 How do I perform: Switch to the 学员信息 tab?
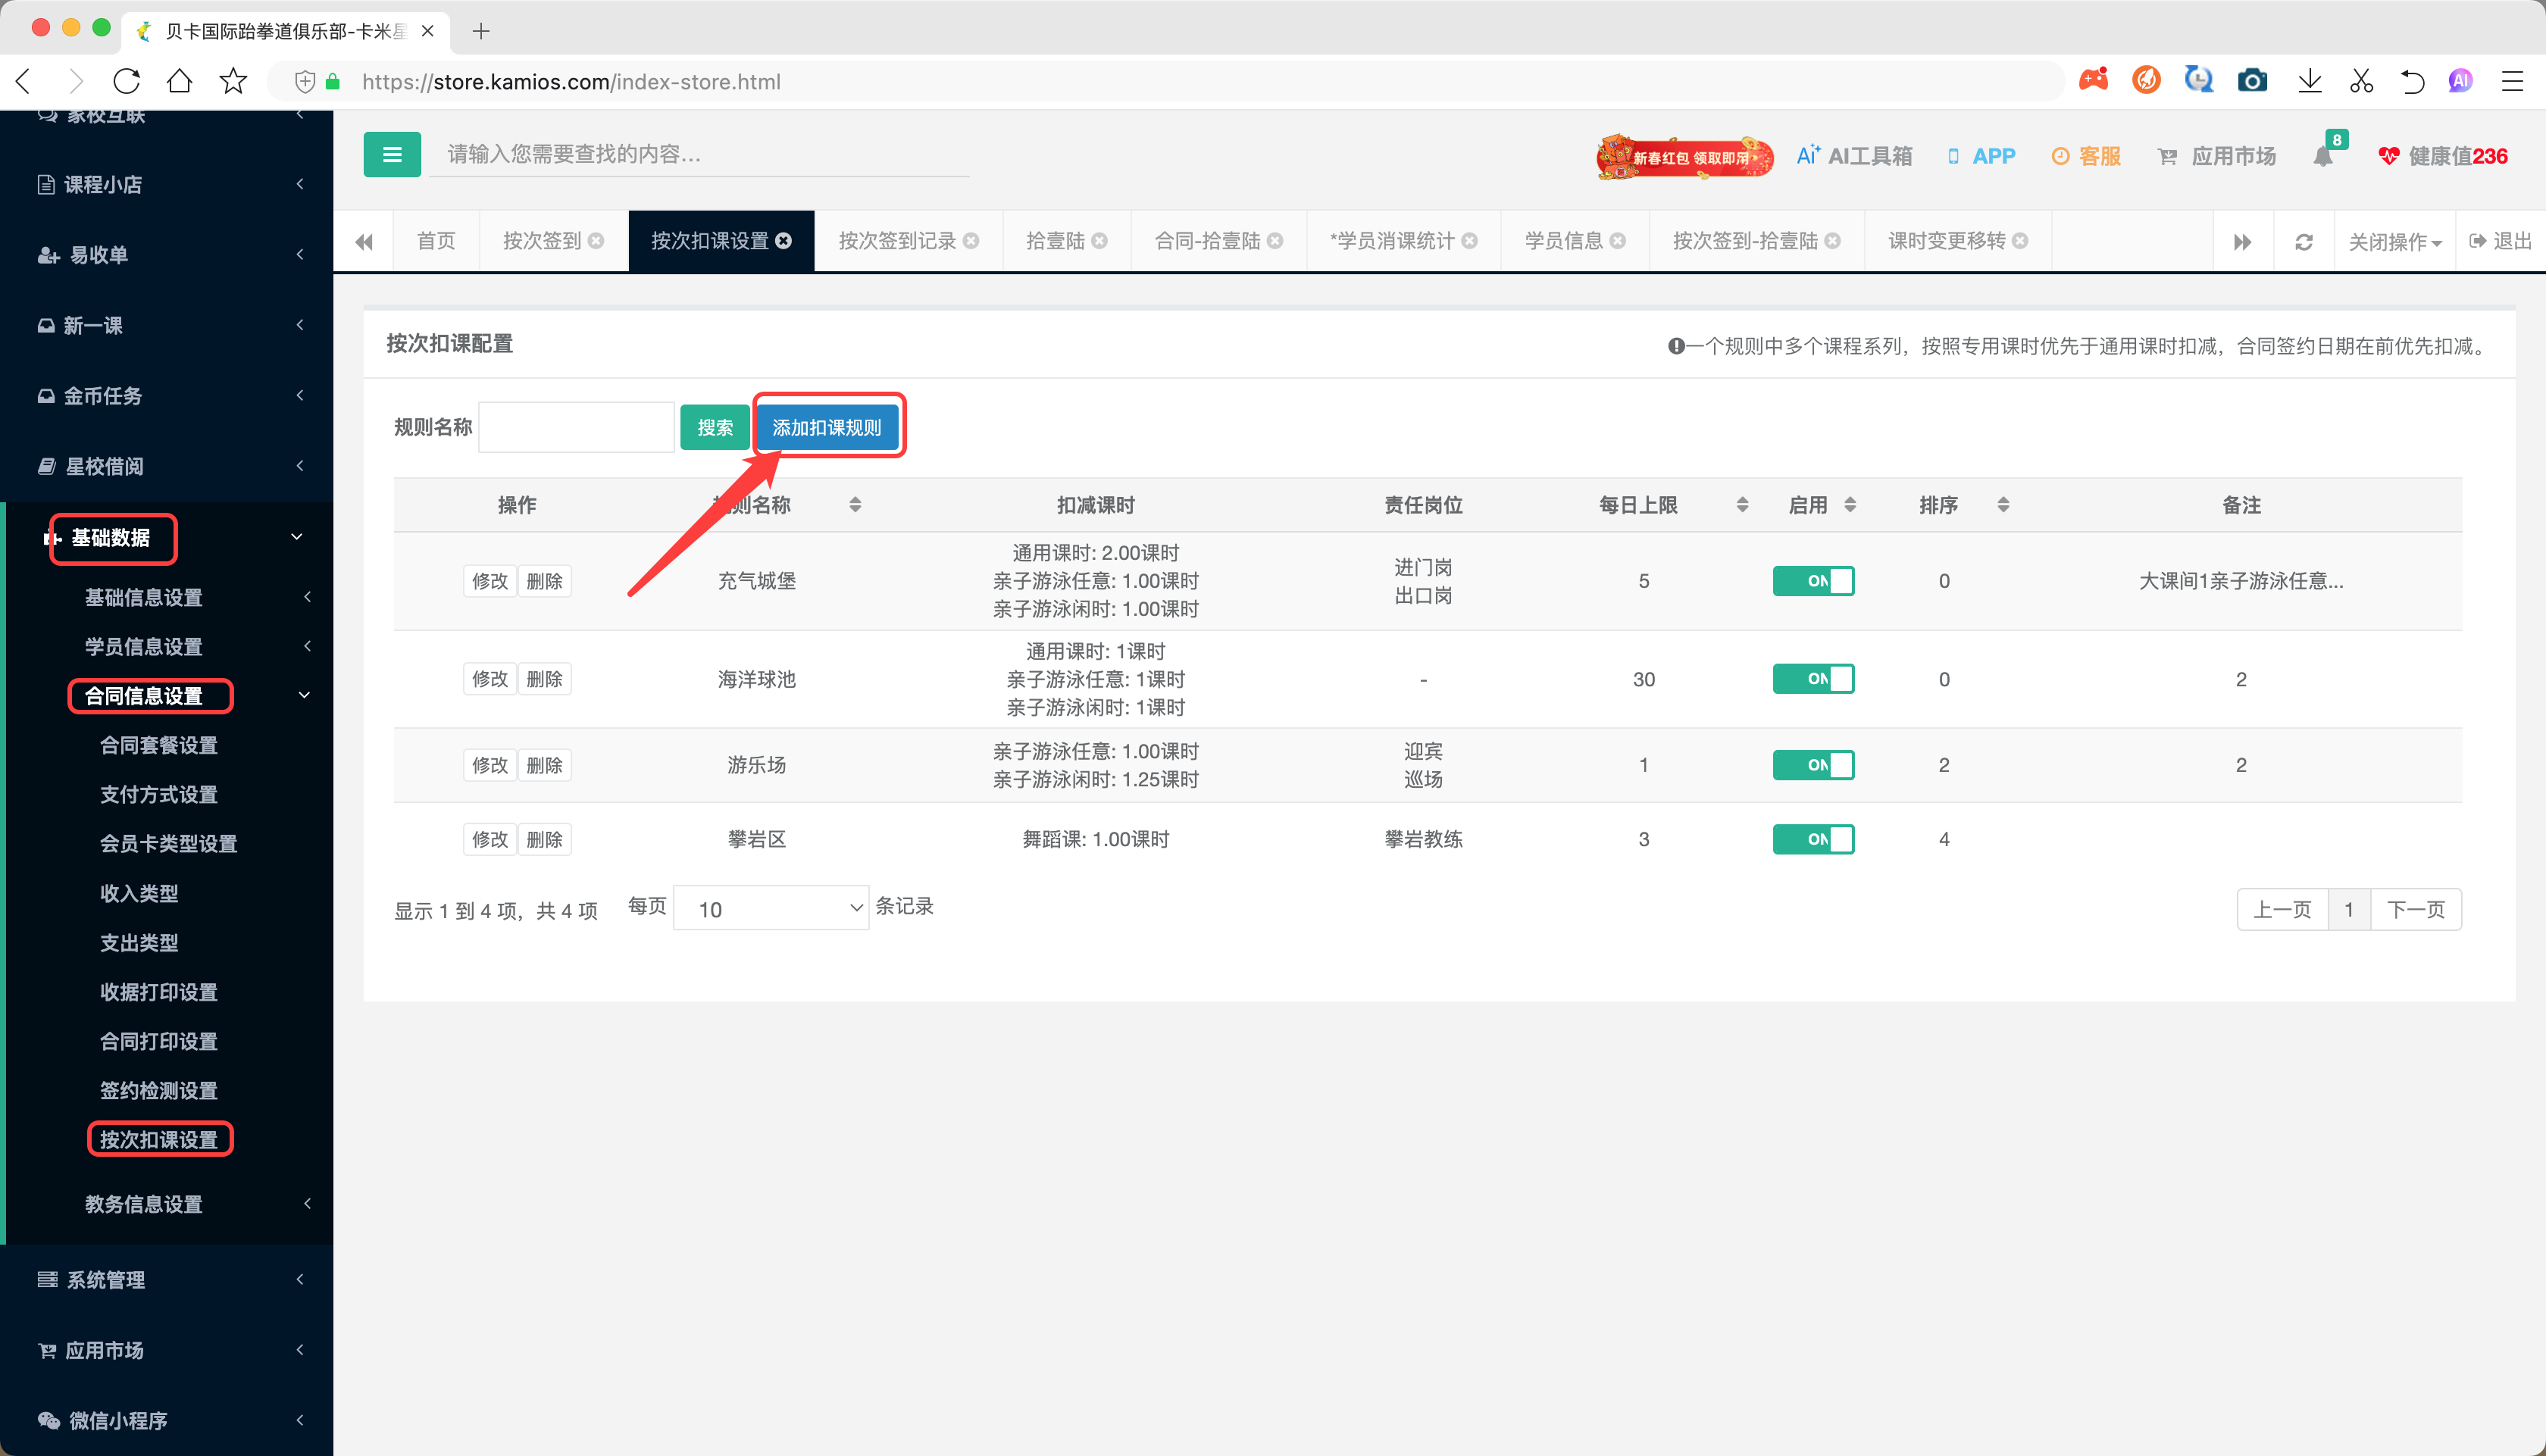(x=1563, y=241)
